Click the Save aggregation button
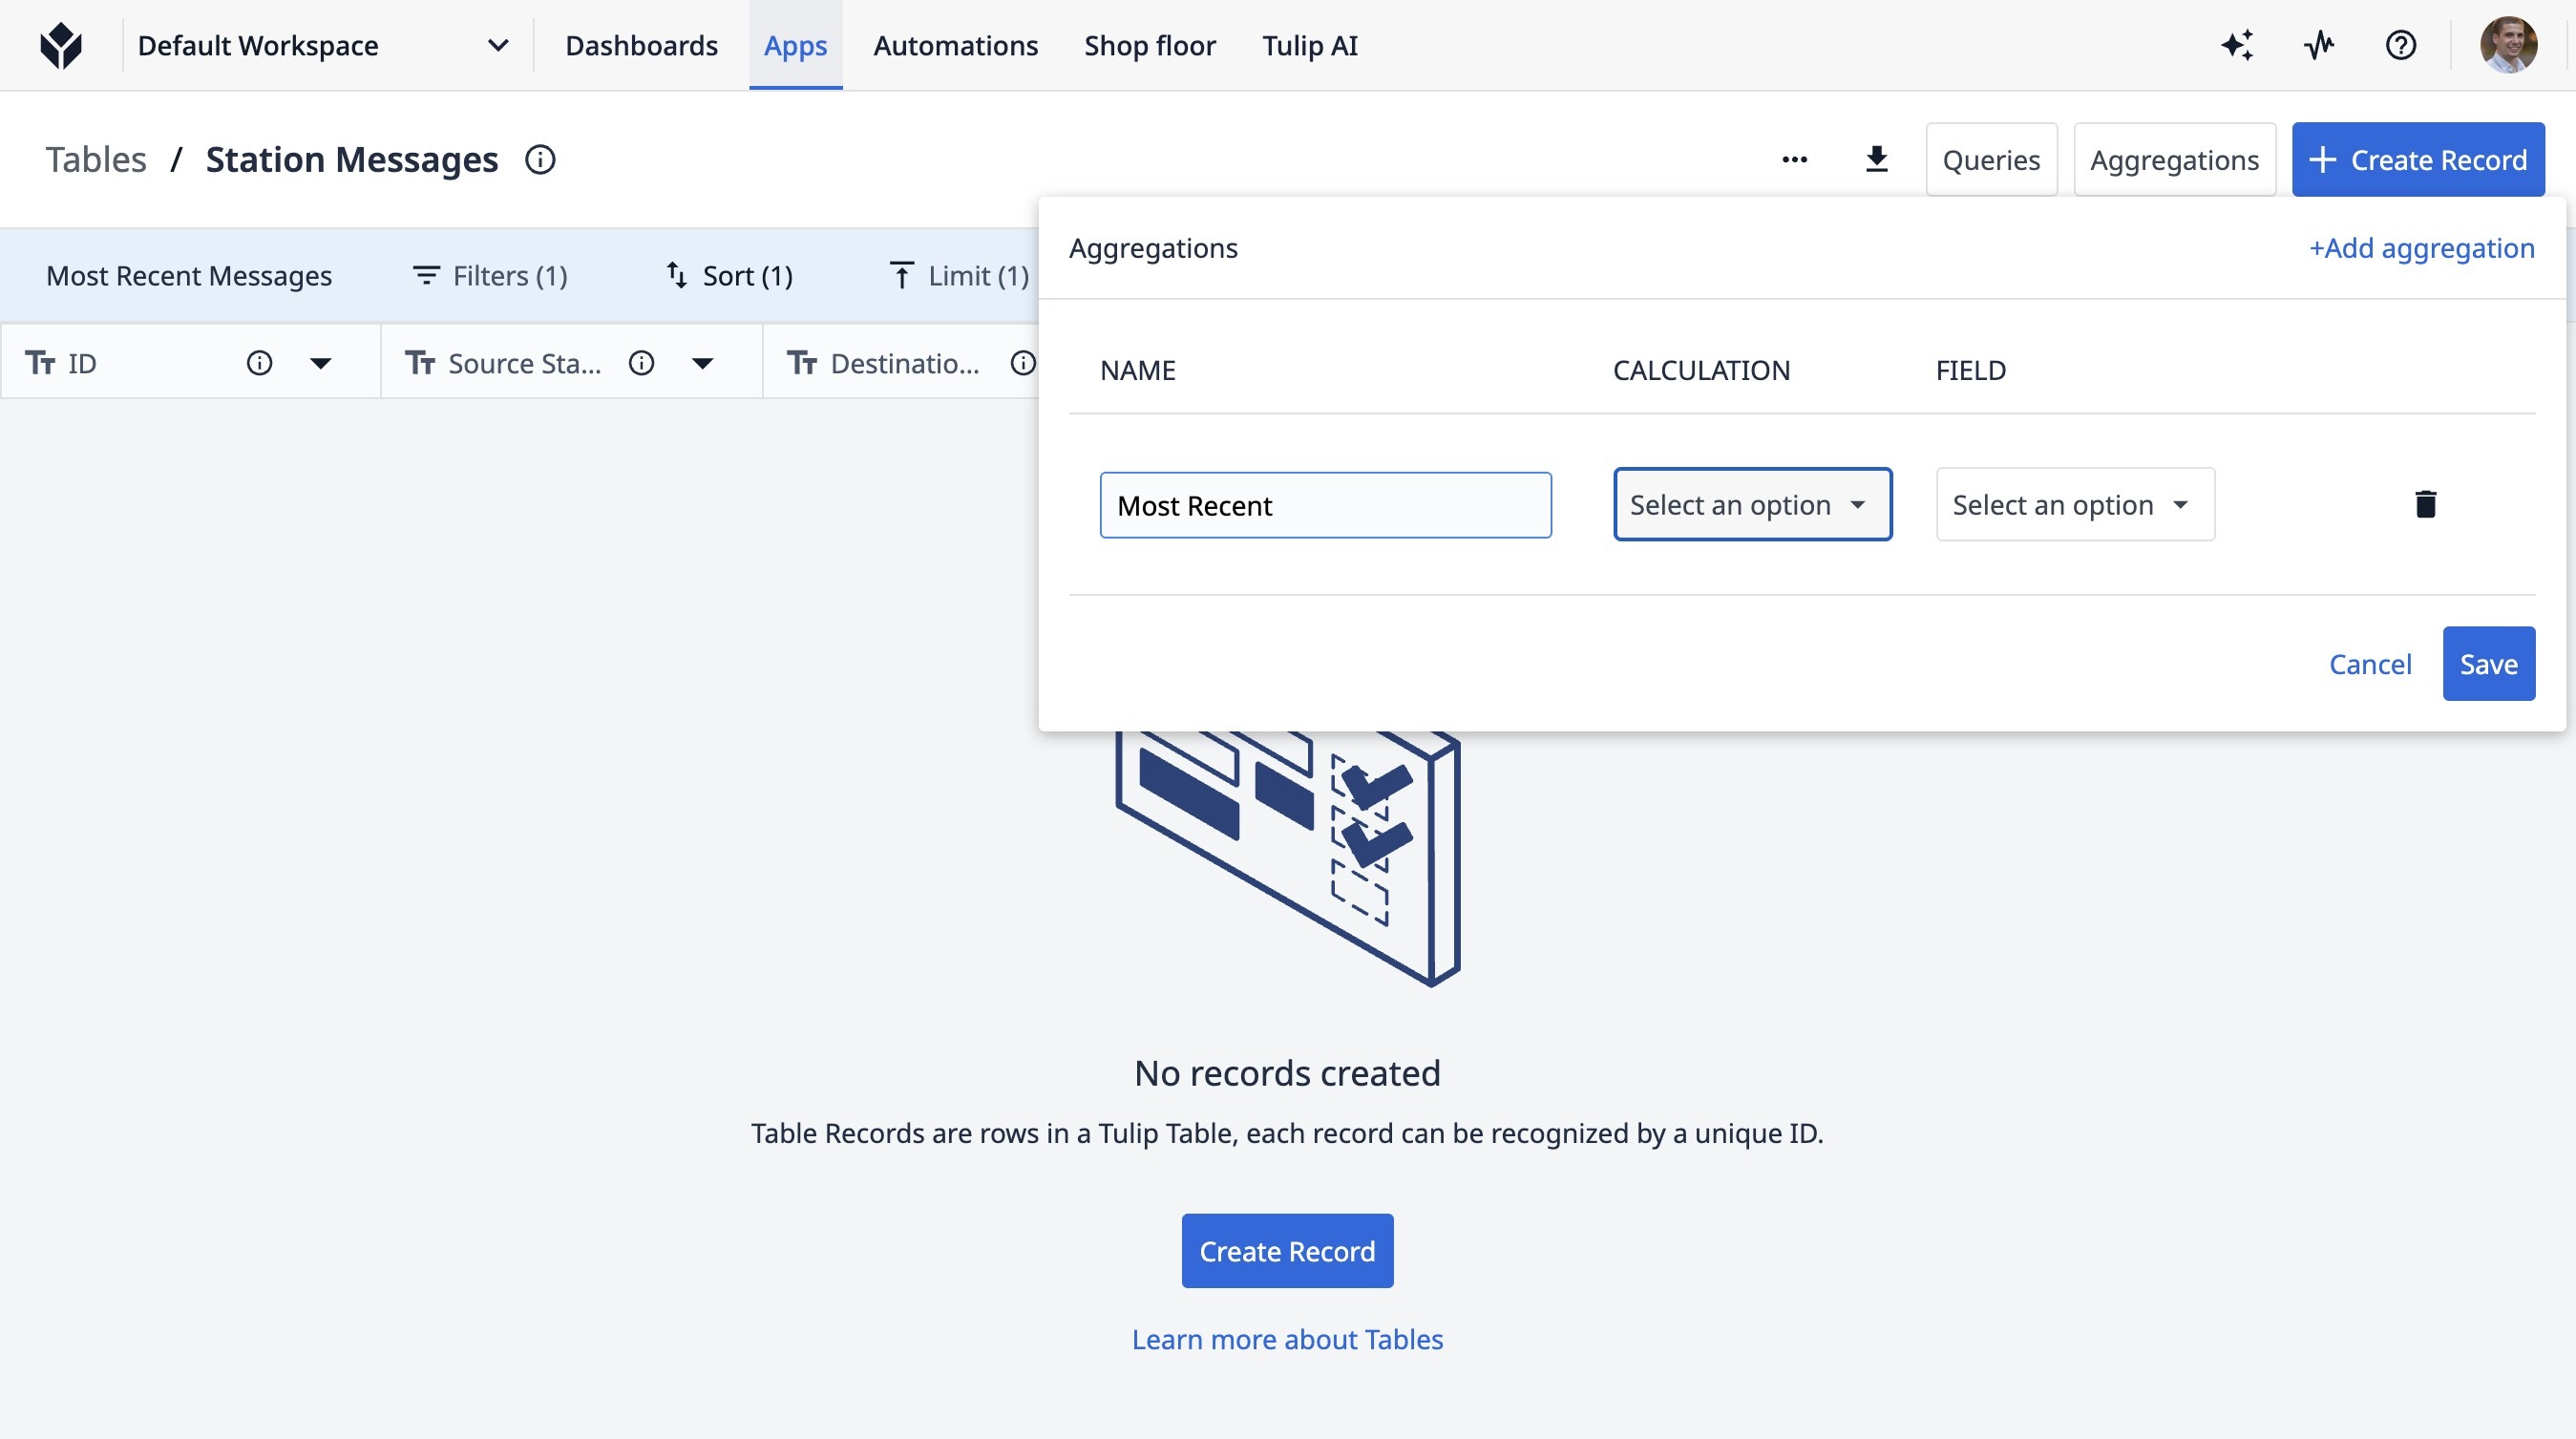 coord(2488,664)
